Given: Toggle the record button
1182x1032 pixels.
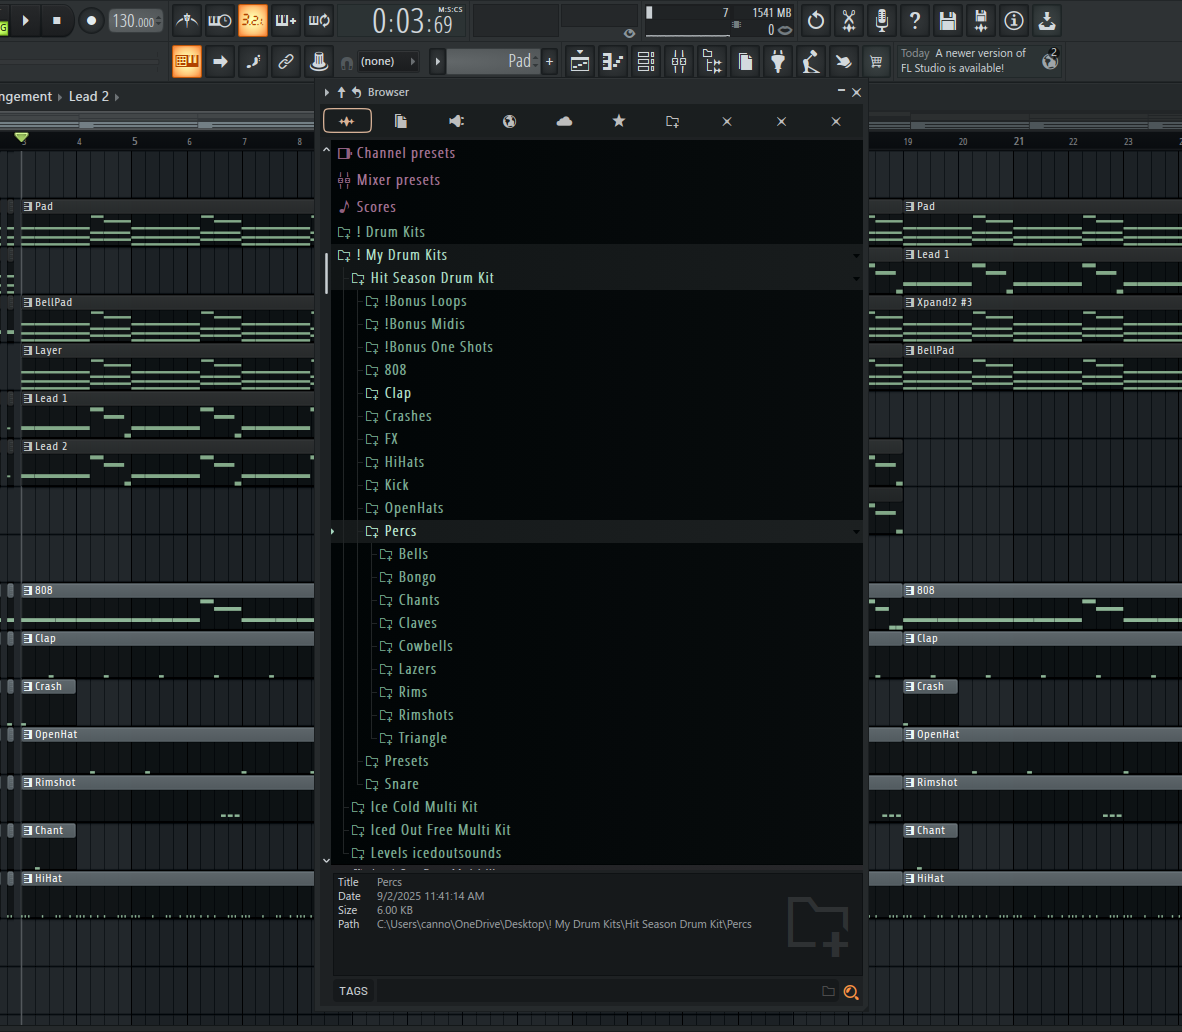Looking at the screenshot, I should click(91, 20).
